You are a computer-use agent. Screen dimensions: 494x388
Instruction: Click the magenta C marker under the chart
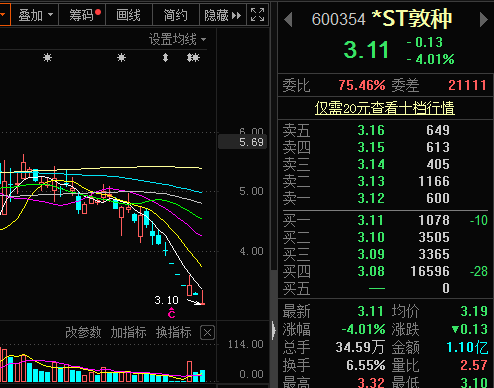click(172, 313)
